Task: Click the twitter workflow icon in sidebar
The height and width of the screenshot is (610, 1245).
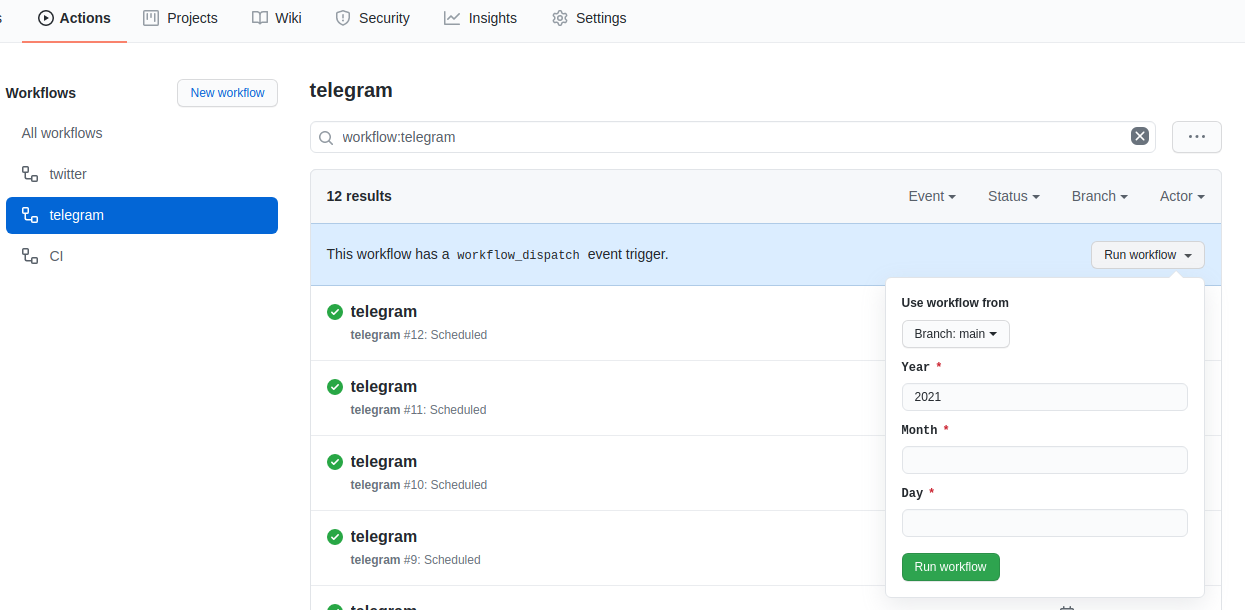Action: (x=30, y=174)
